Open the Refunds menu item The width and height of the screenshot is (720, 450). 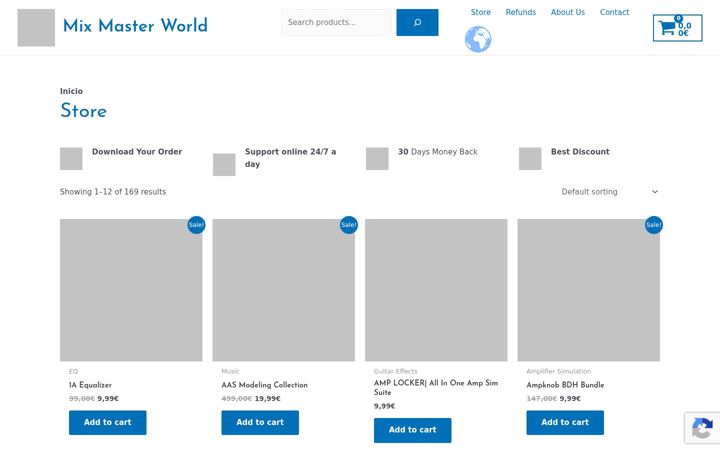521,12
